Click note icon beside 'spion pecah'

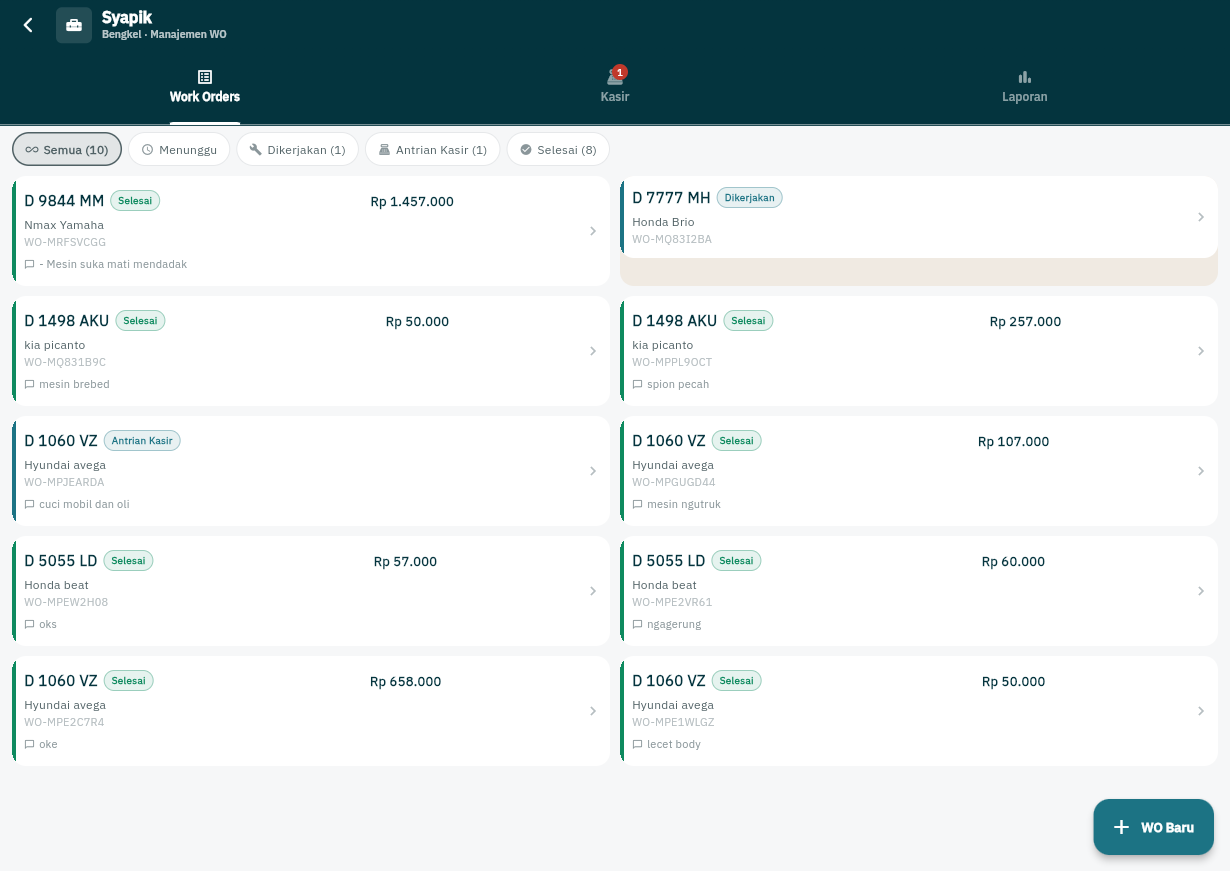pyautogui.click(x=638, y=385)
